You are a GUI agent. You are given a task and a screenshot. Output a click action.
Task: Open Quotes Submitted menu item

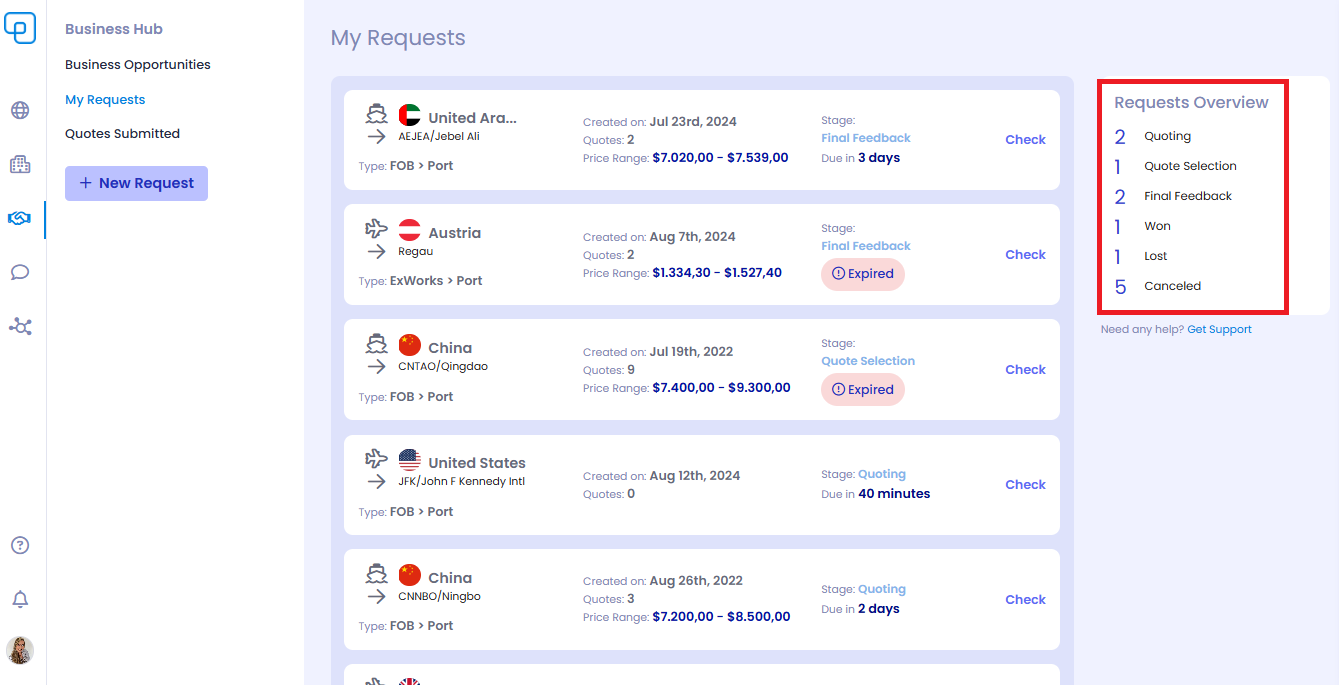[122, 134]
